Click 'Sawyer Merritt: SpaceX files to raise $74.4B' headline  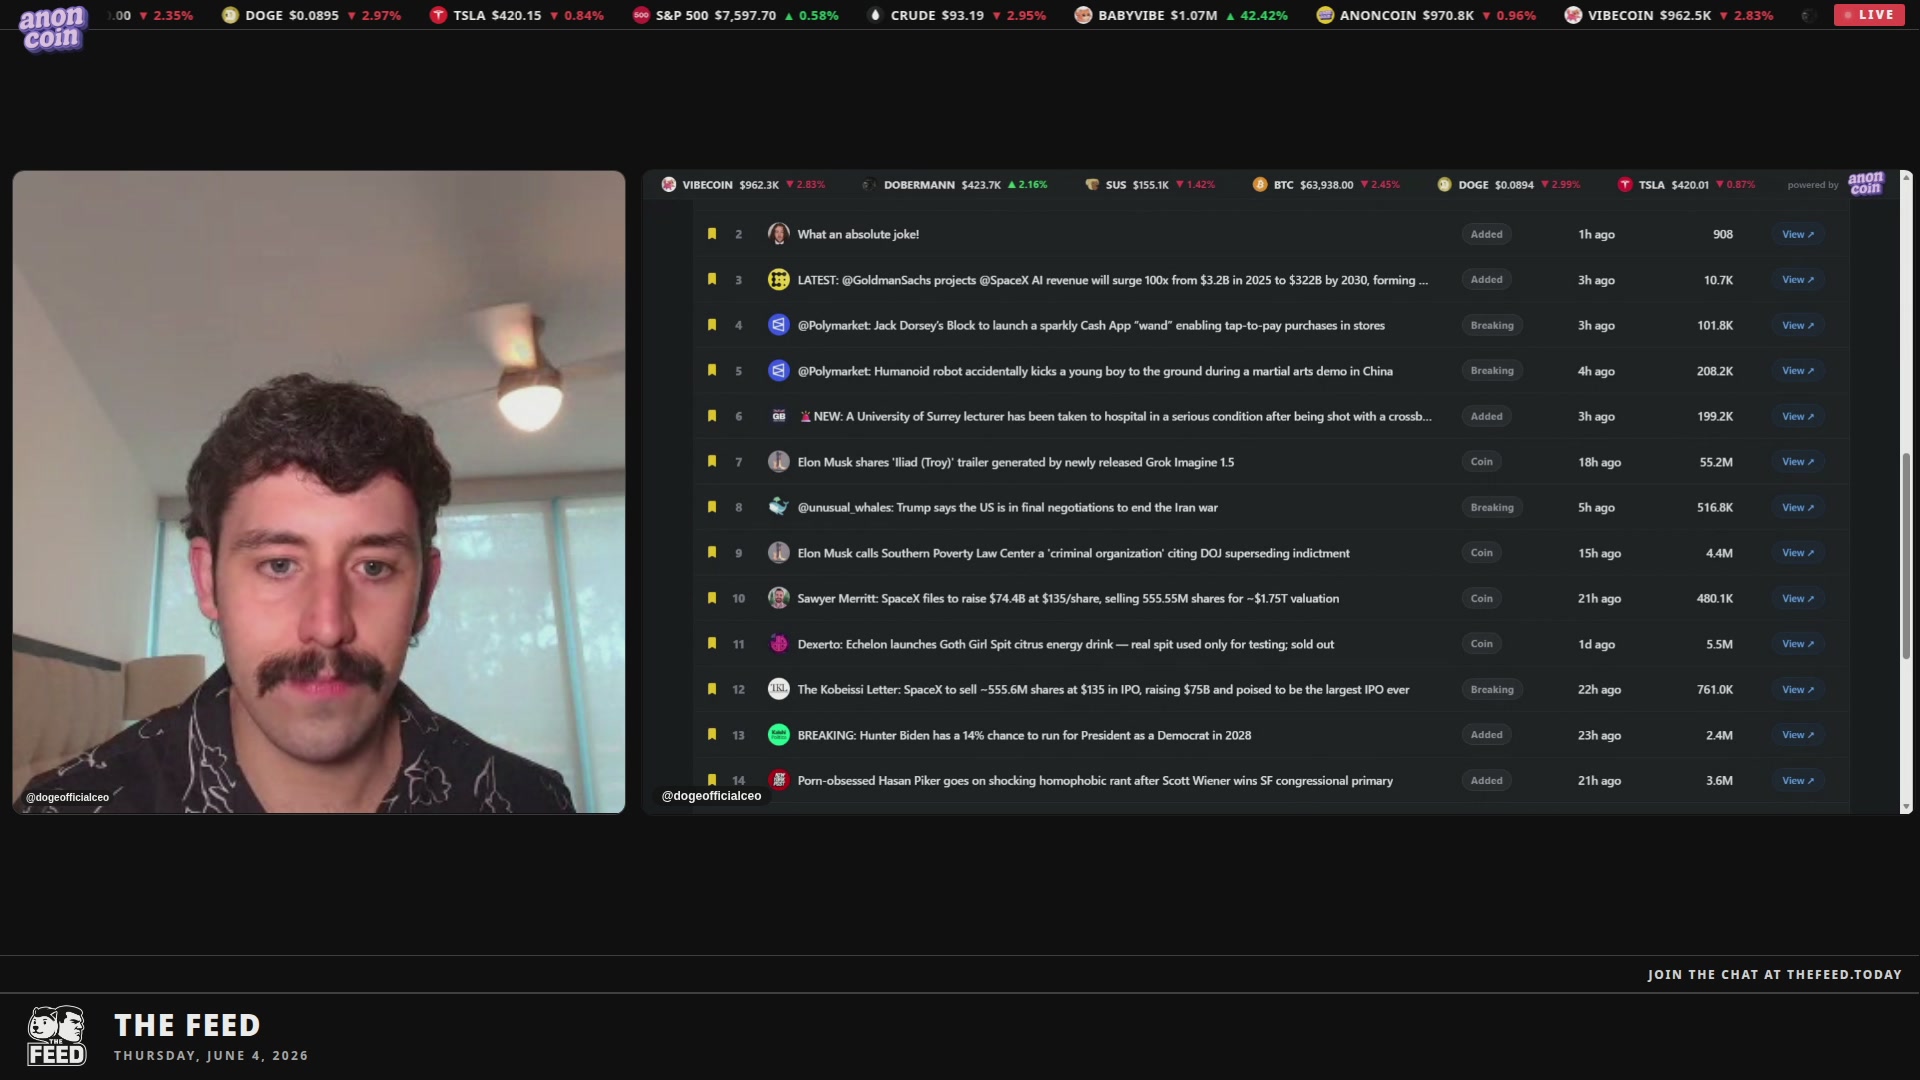pyautogui.click(x=1068, y=598)
